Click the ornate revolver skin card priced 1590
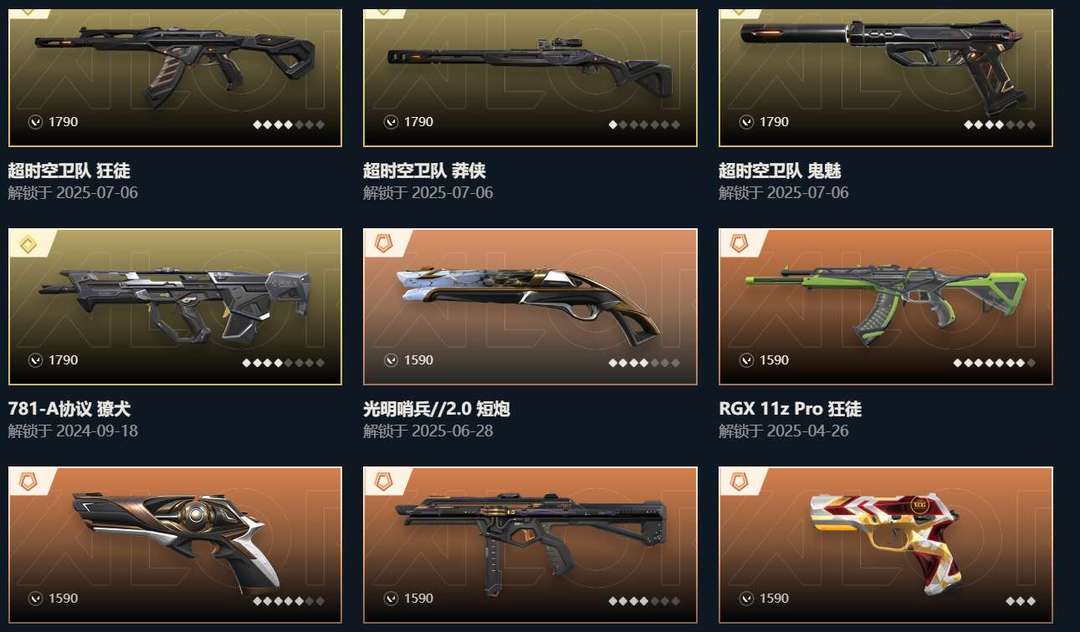The height and width of the screenshot is (632, 1080). click(x=175, y=545)
